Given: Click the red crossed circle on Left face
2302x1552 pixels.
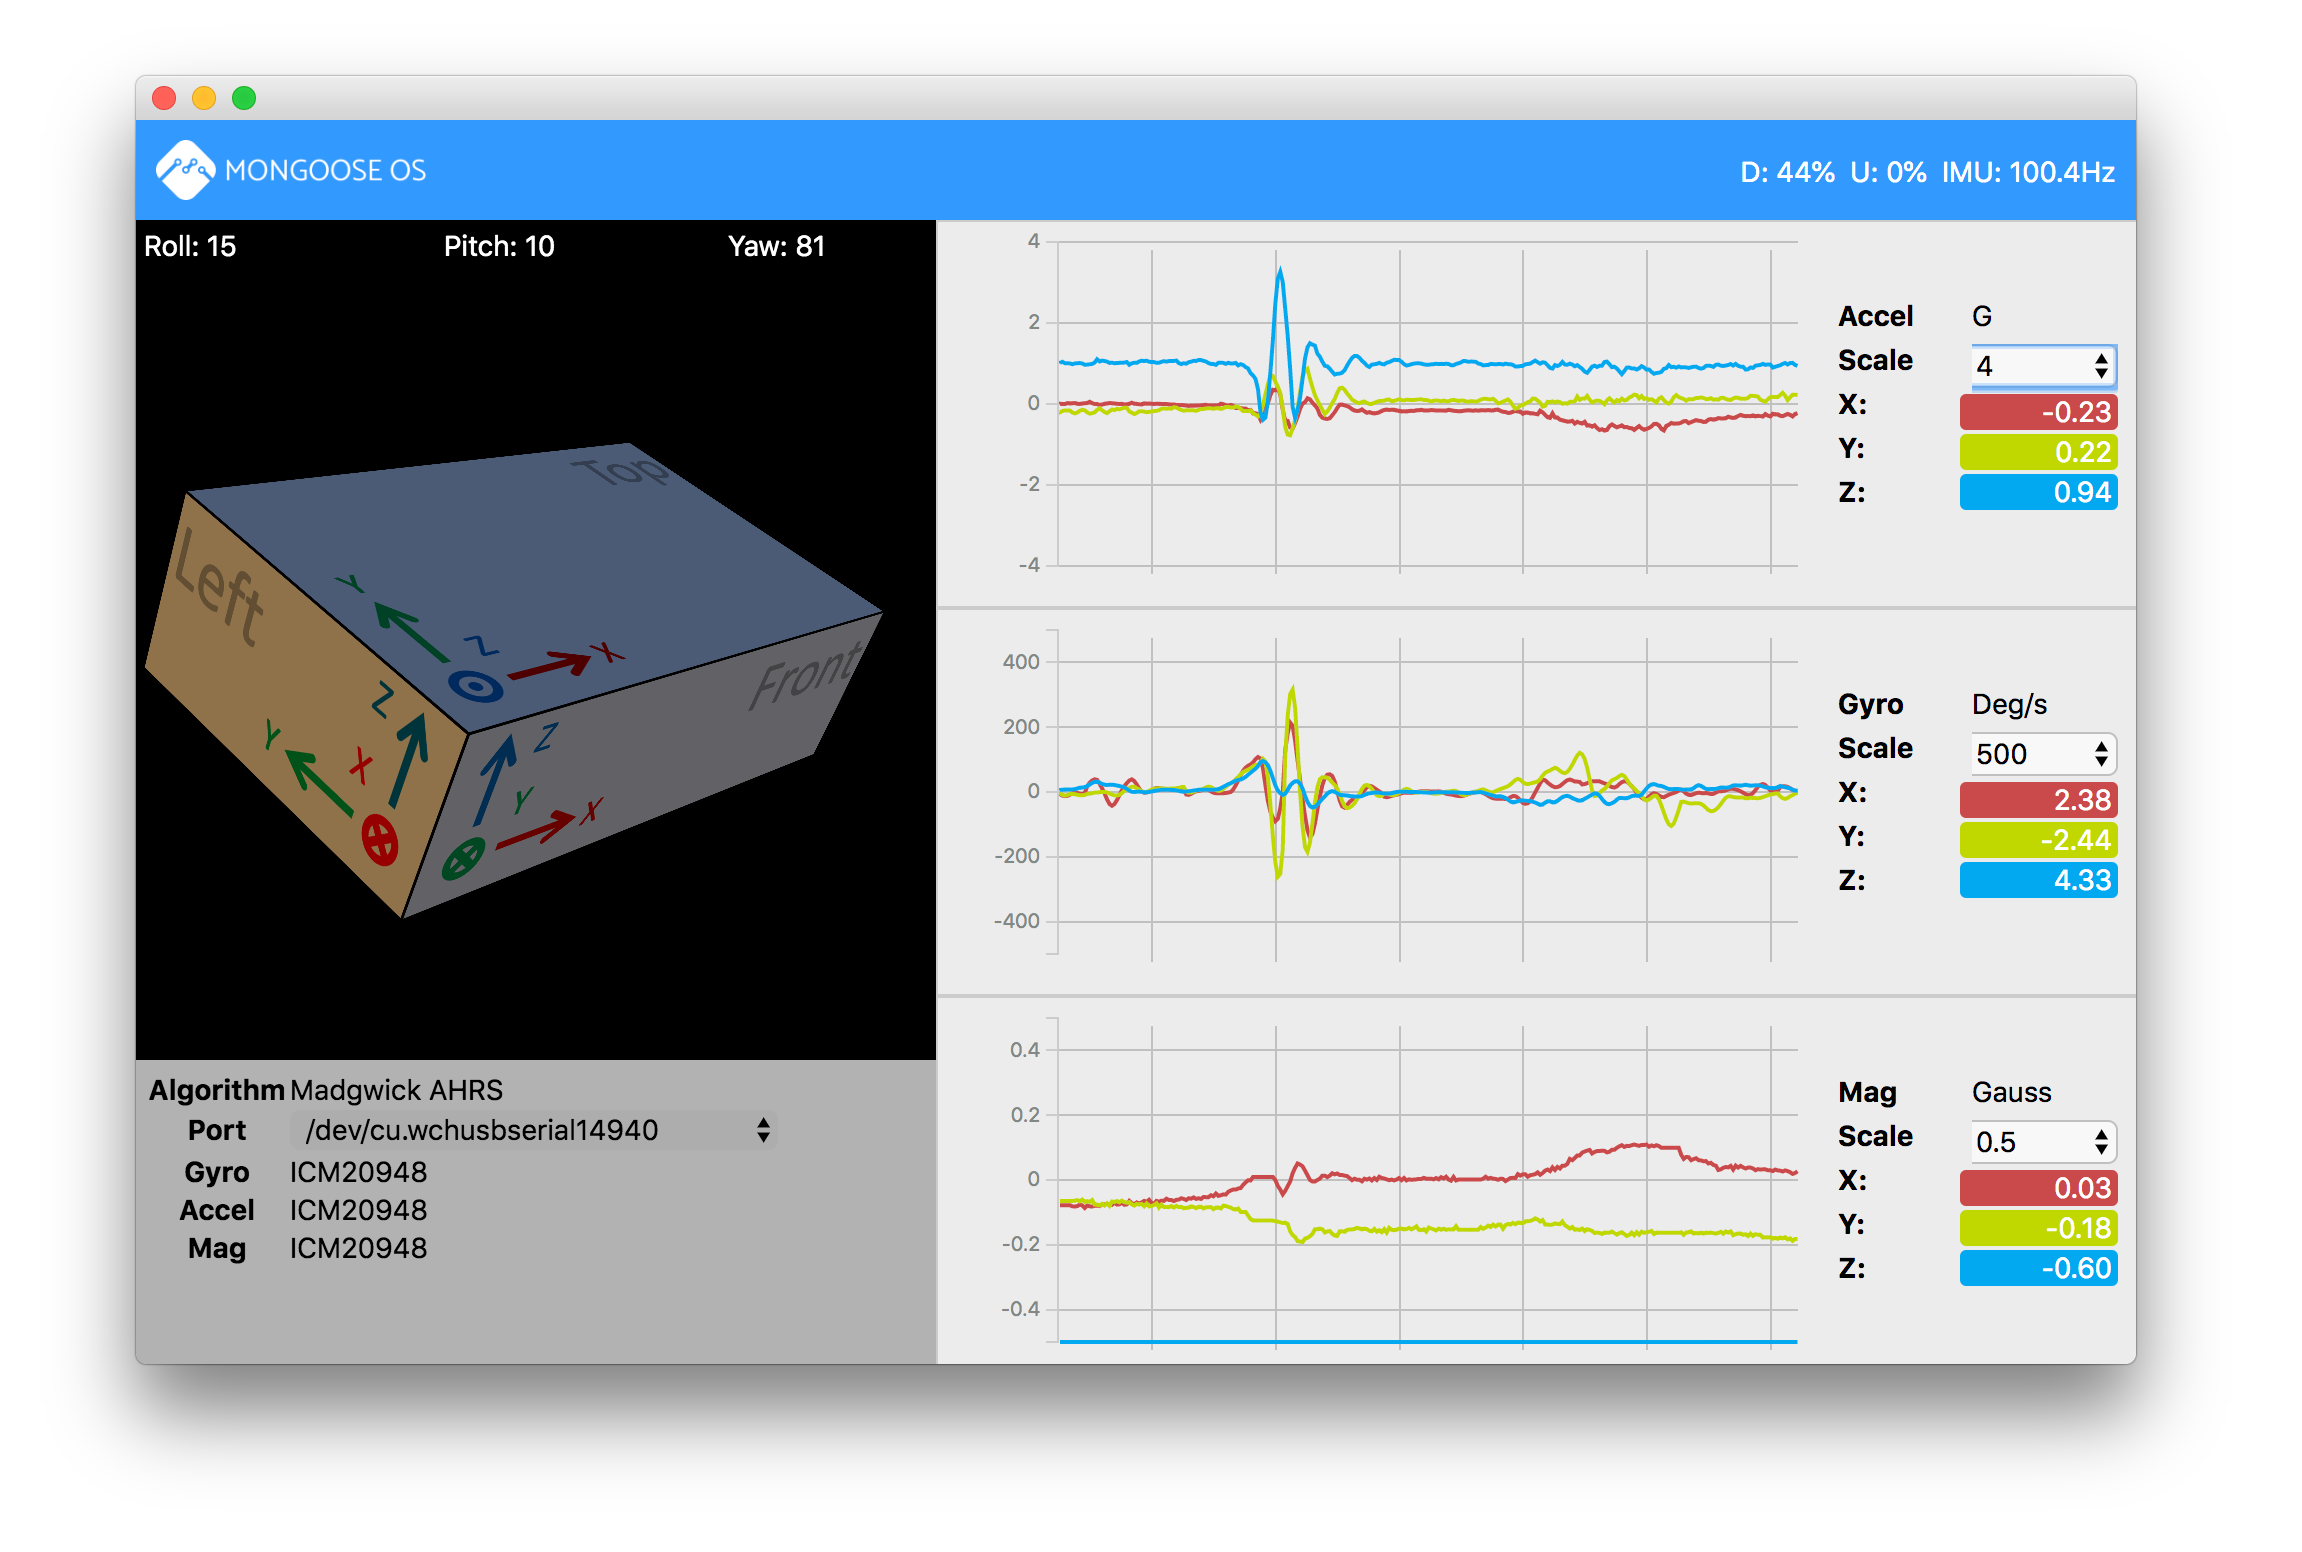Looking at the screenshot, I should (380, 839).
